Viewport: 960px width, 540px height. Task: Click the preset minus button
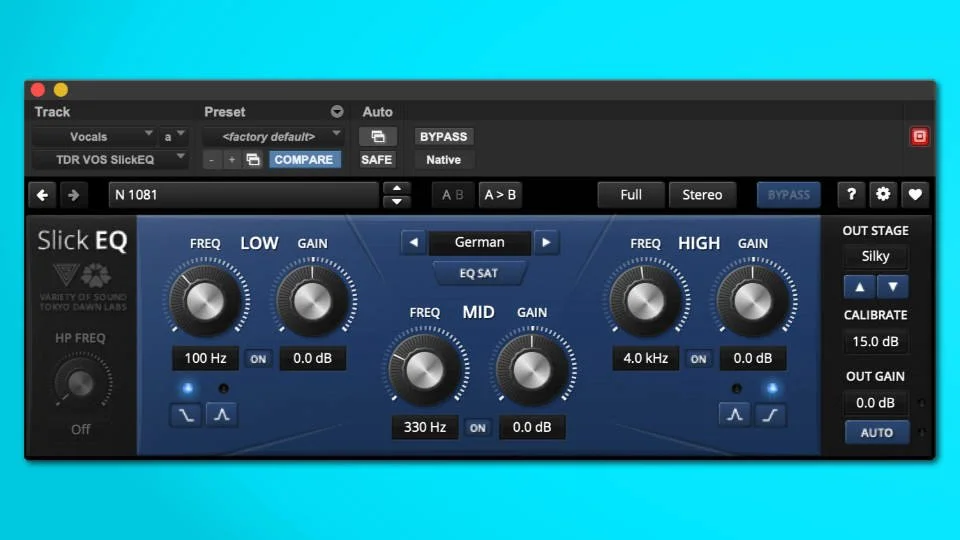click(x=212, y=160)
